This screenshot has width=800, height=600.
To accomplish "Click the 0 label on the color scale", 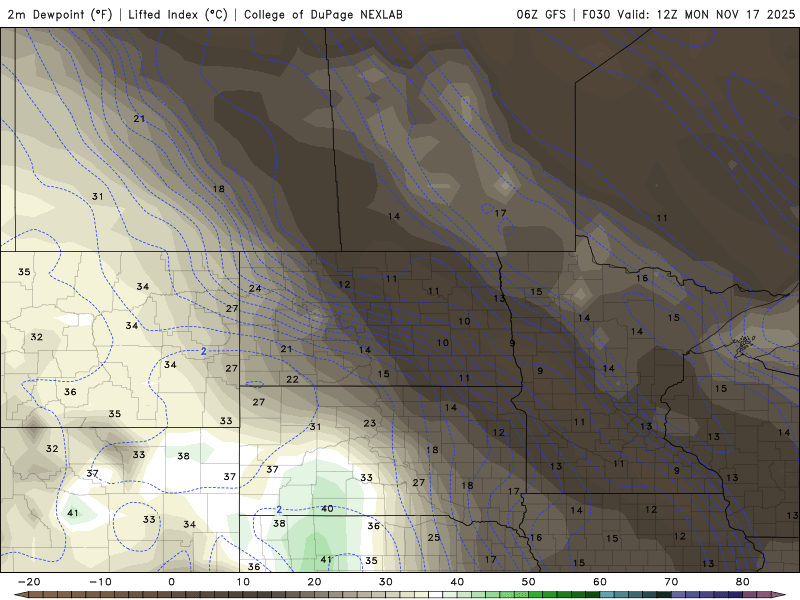I will pyautogui.click(x=171, y=582).
